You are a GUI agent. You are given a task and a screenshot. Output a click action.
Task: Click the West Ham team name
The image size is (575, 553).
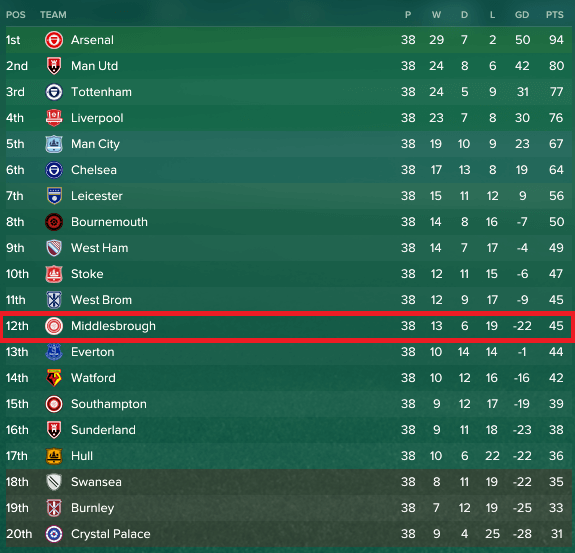pyautogui.click(x=100, y=248)
